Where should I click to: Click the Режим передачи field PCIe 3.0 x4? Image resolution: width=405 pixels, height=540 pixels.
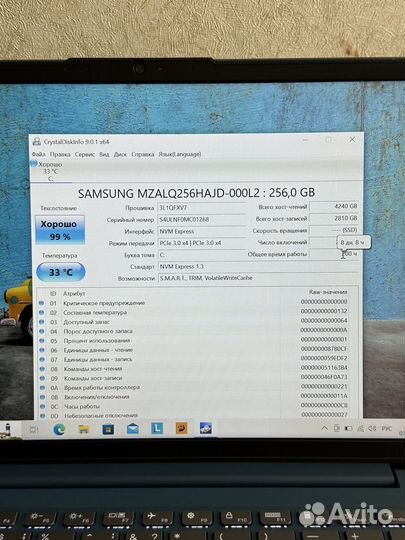pyautogui.click(x=201, y=243)
